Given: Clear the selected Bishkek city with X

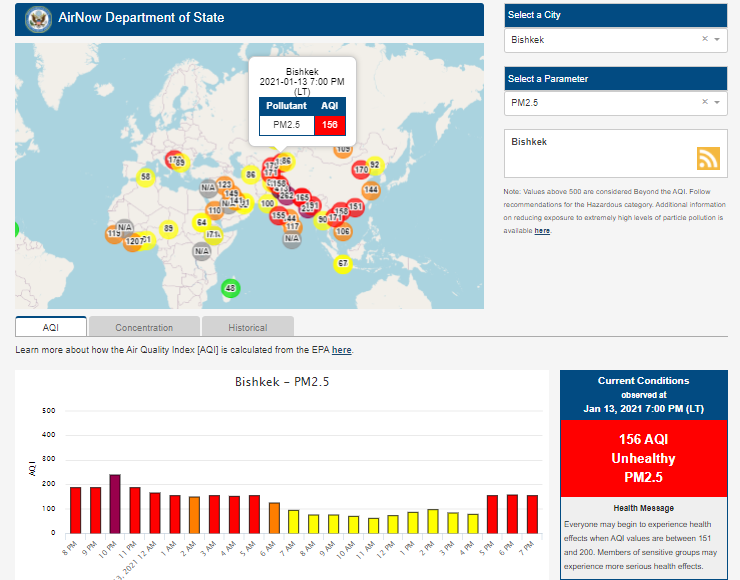Looking at the screenshot, I should [x=704, y=39].
